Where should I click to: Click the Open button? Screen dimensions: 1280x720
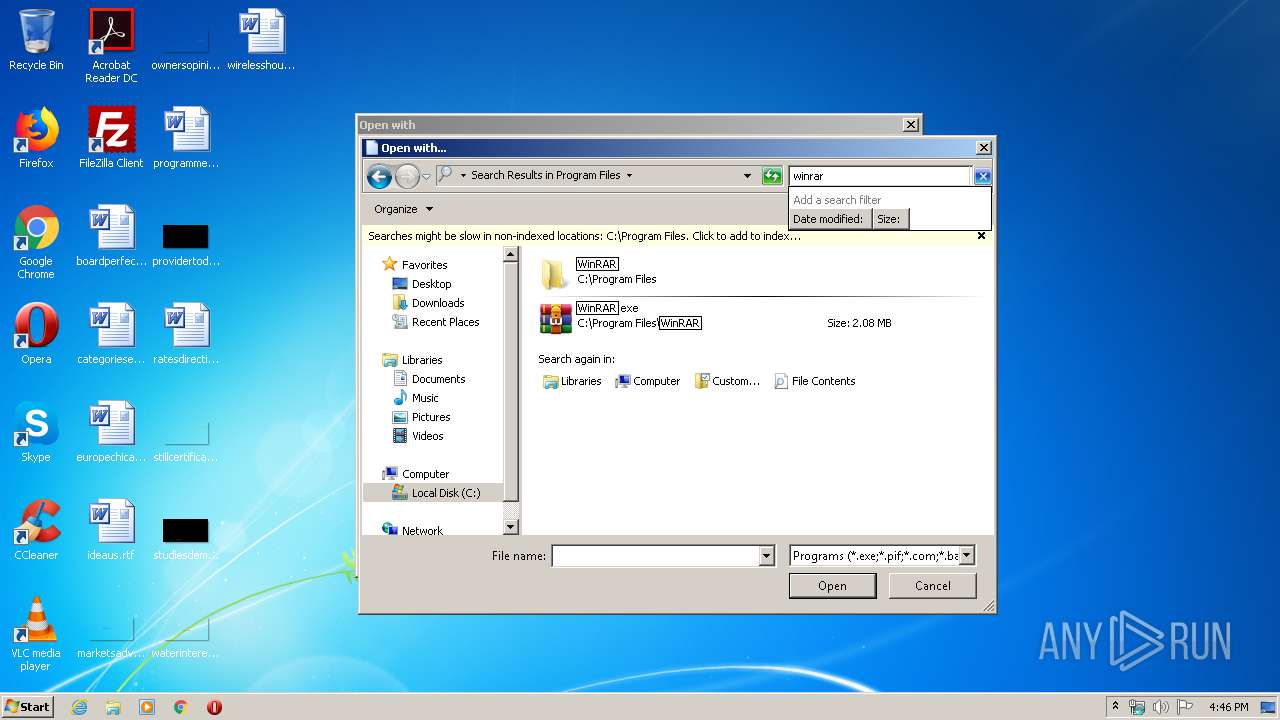tap(832, 586)
